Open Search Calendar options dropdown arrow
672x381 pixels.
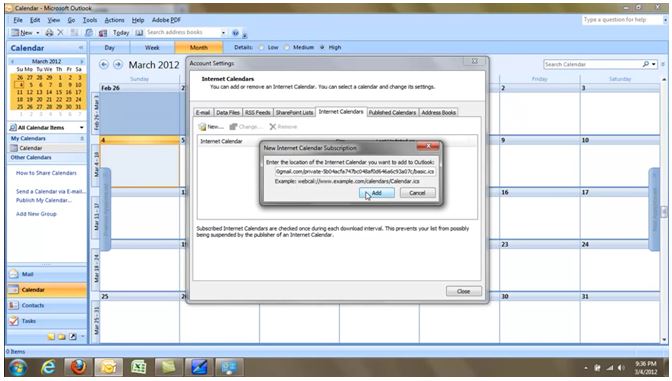[654, 64]
